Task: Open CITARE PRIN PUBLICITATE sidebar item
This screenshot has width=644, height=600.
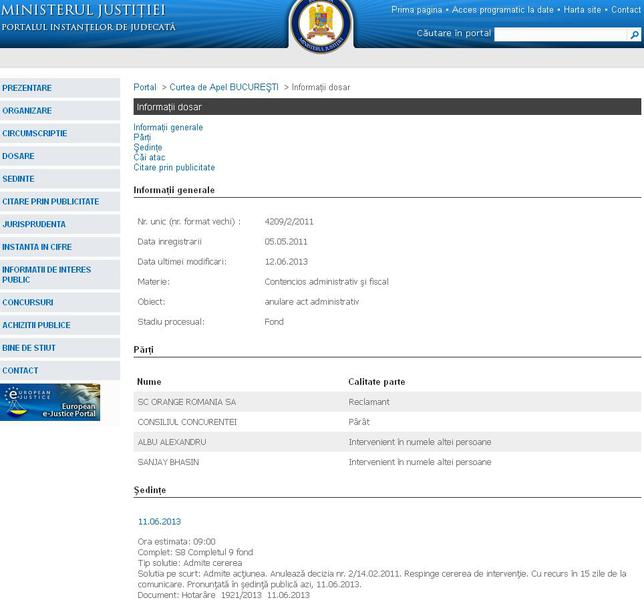Action: [x=51, y=201]
